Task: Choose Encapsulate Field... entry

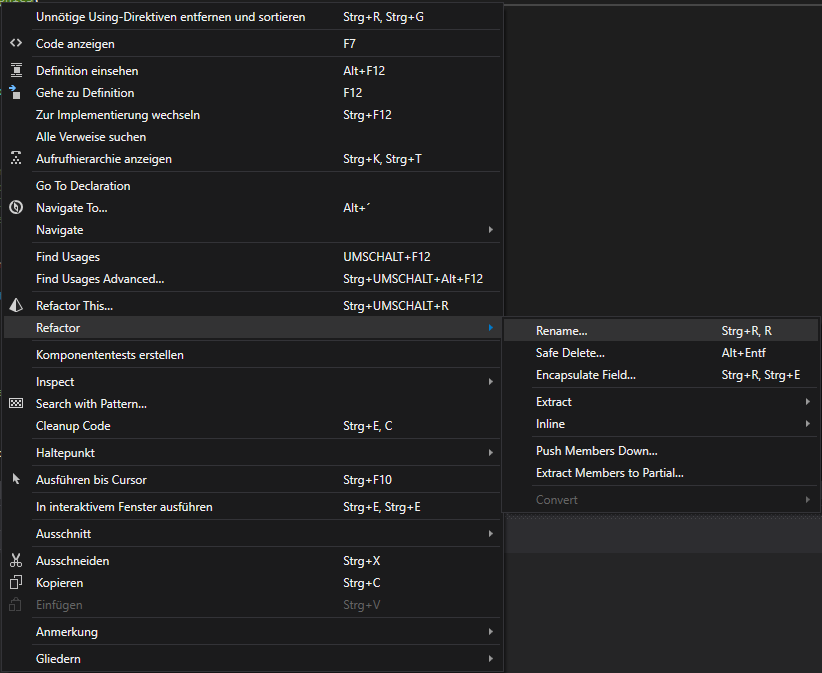Action: [x=586, y=375]
